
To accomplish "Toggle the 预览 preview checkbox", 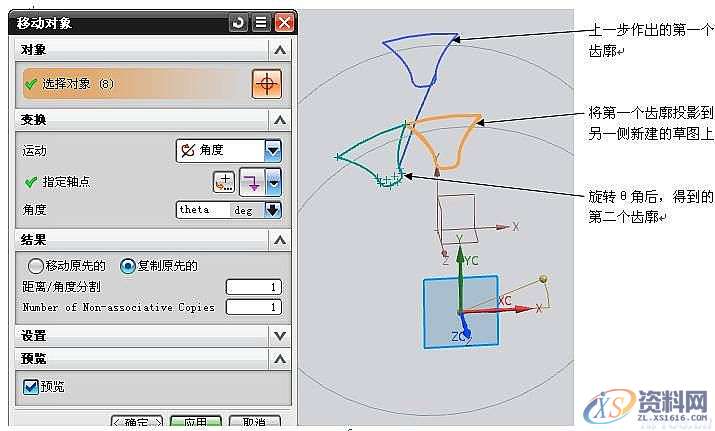I will click(31, 386).
